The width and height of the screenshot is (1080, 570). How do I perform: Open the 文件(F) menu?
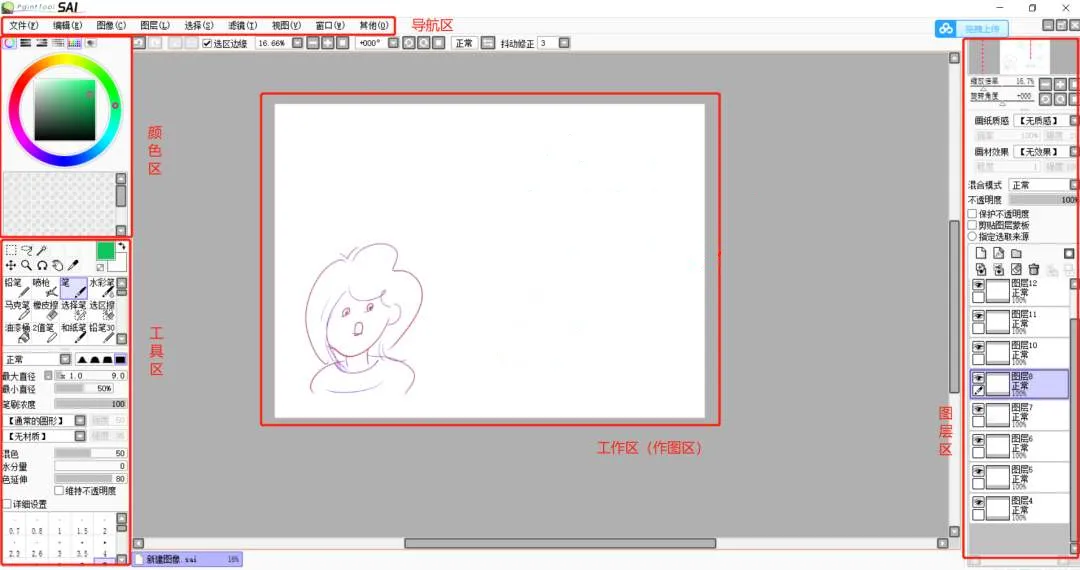pos(24,24)
